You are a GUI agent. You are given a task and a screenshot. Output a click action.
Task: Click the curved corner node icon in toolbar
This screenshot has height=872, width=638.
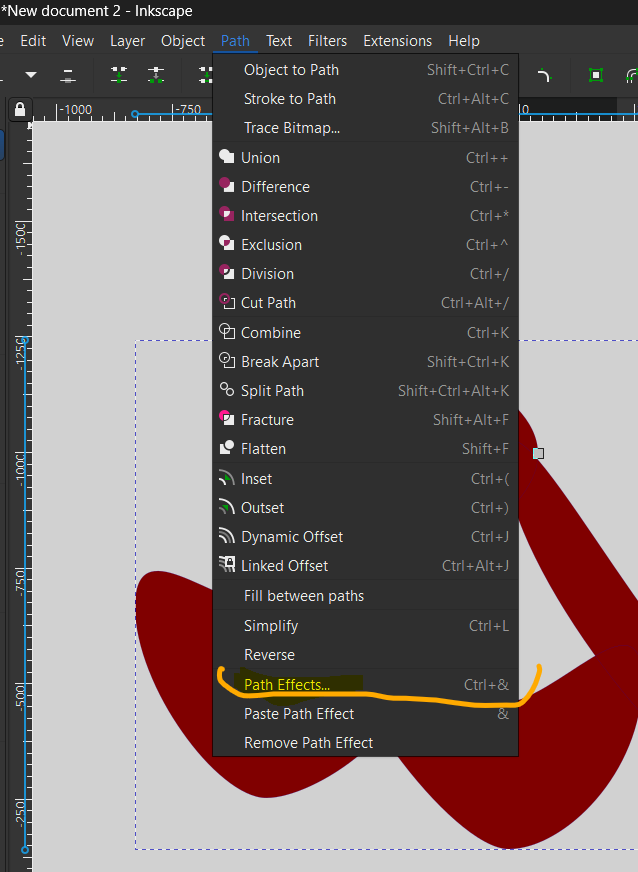point(543,75)
